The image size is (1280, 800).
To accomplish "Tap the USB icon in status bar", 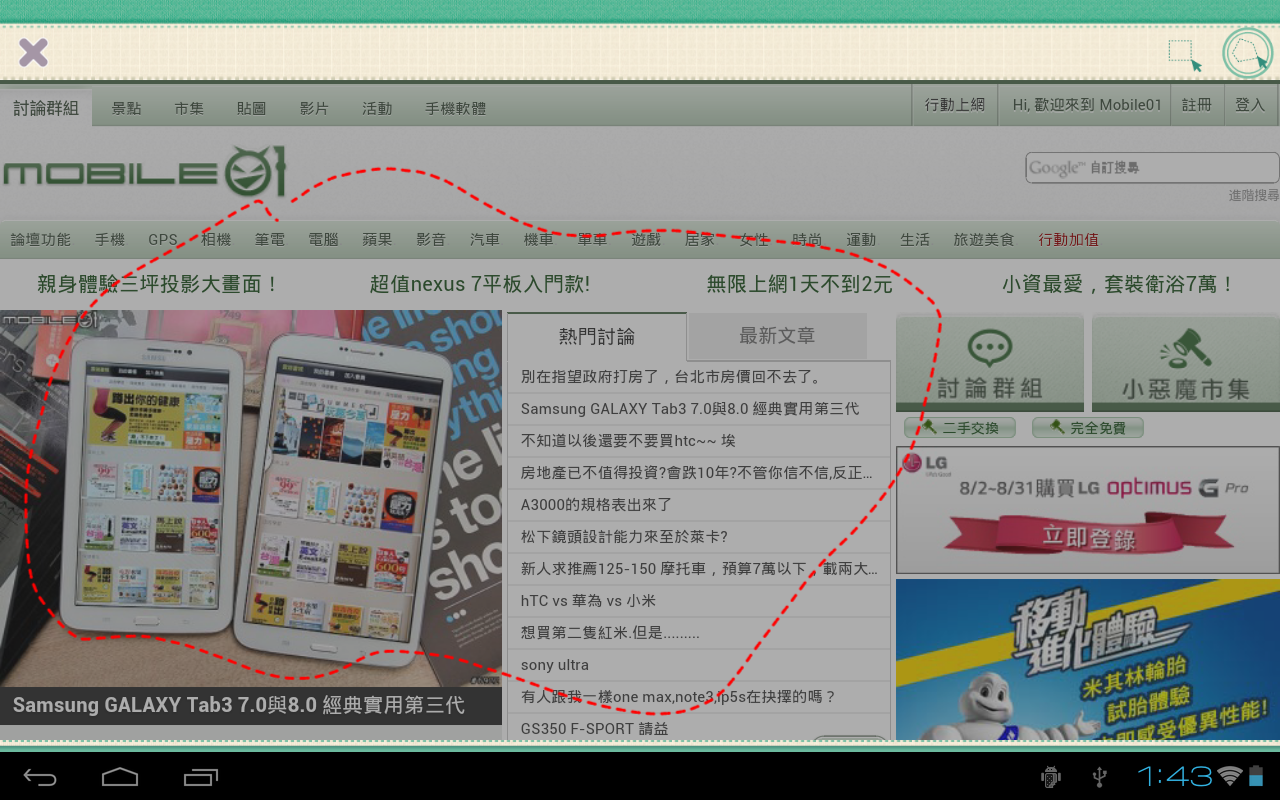I will (1100, 776).
